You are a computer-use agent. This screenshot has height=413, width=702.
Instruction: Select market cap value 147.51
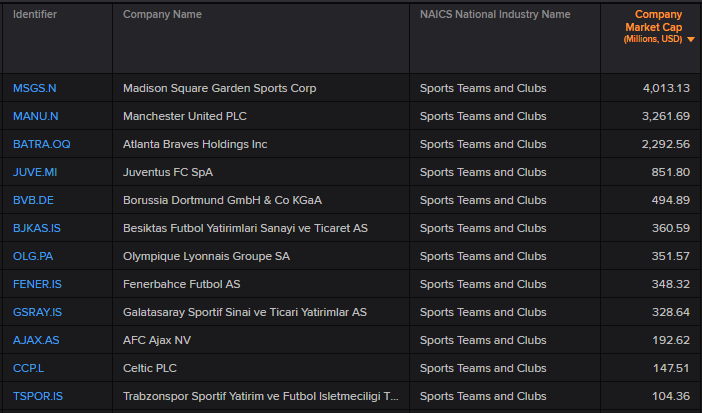(671, 368)
